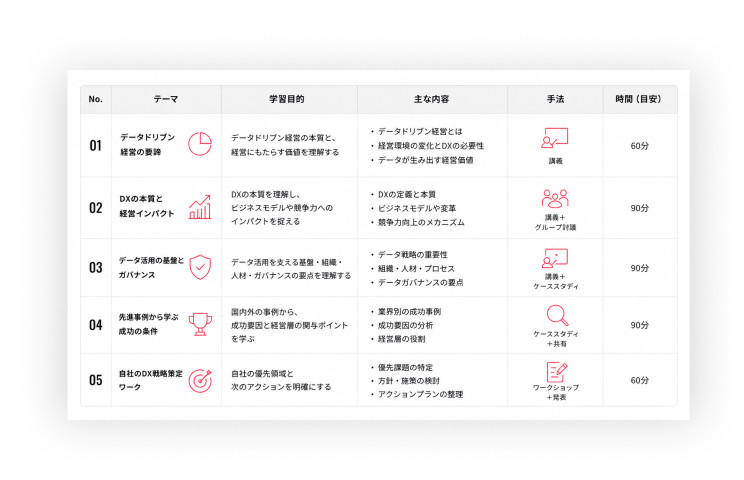Click the trophy icon in row 04
The width and height of the screenshot is (744, 480).
200,324
